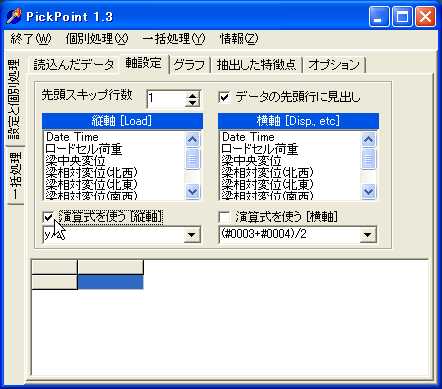Screen dimensions: 442x389
Task: Click the grid column header cell above blue cell
Action: click(110, 267)
